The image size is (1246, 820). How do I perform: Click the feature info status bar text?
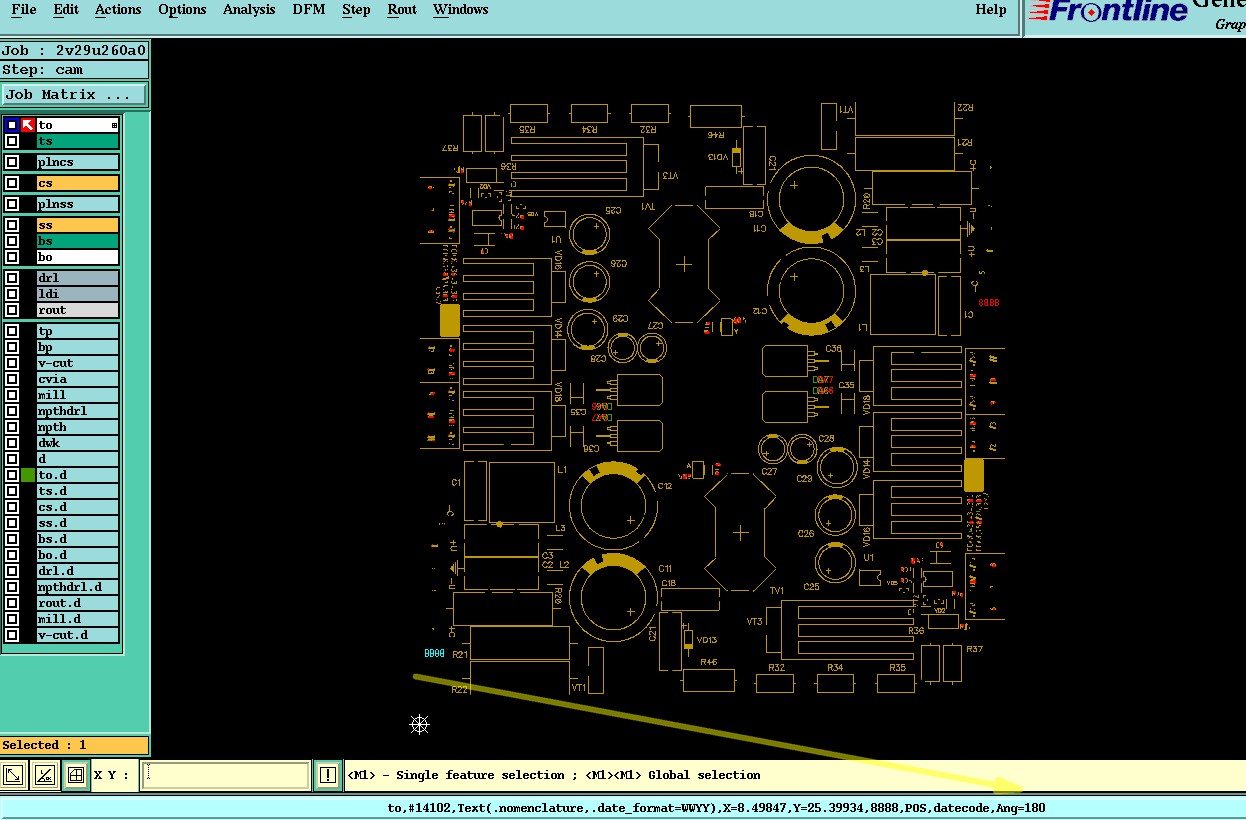pos(716,808)
